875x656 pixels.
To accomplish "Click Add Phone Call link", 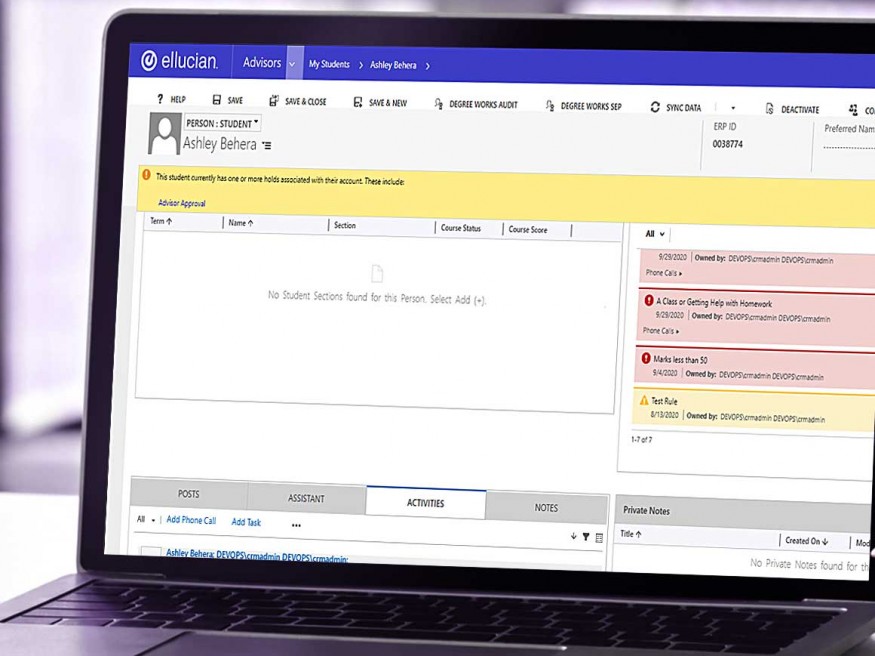I will (191, 520).
